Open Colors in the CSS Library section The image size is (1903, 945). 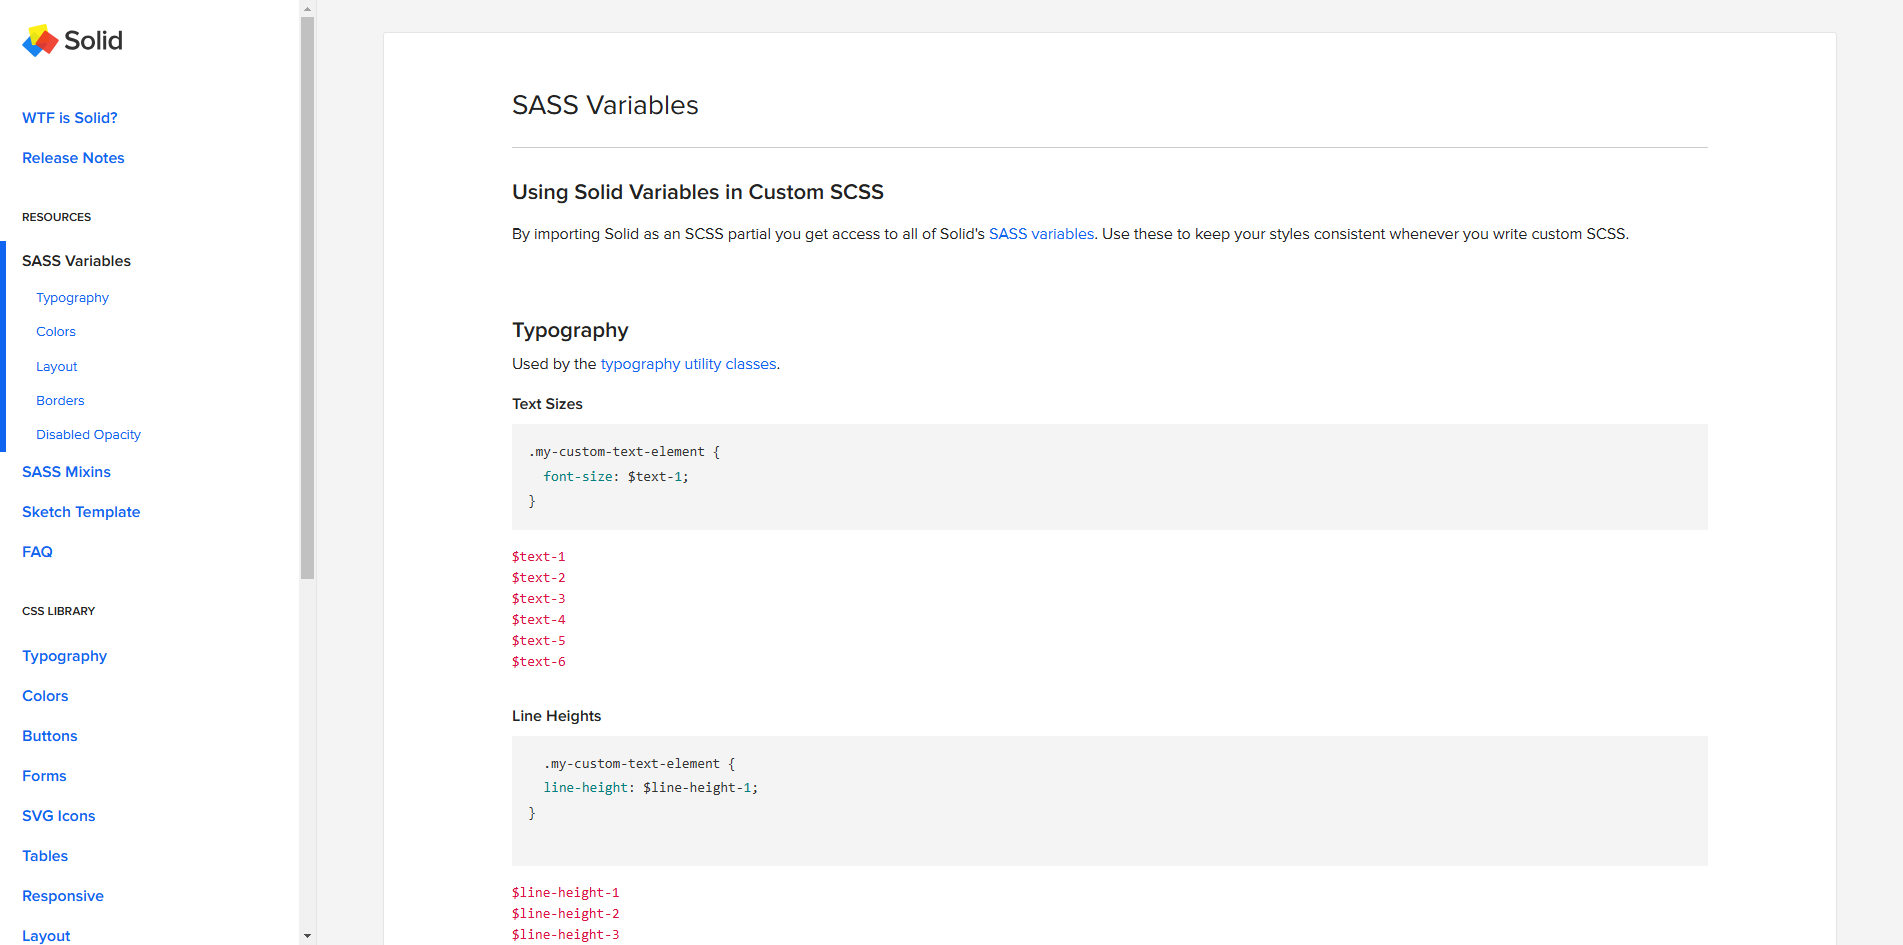click(45, 696)
